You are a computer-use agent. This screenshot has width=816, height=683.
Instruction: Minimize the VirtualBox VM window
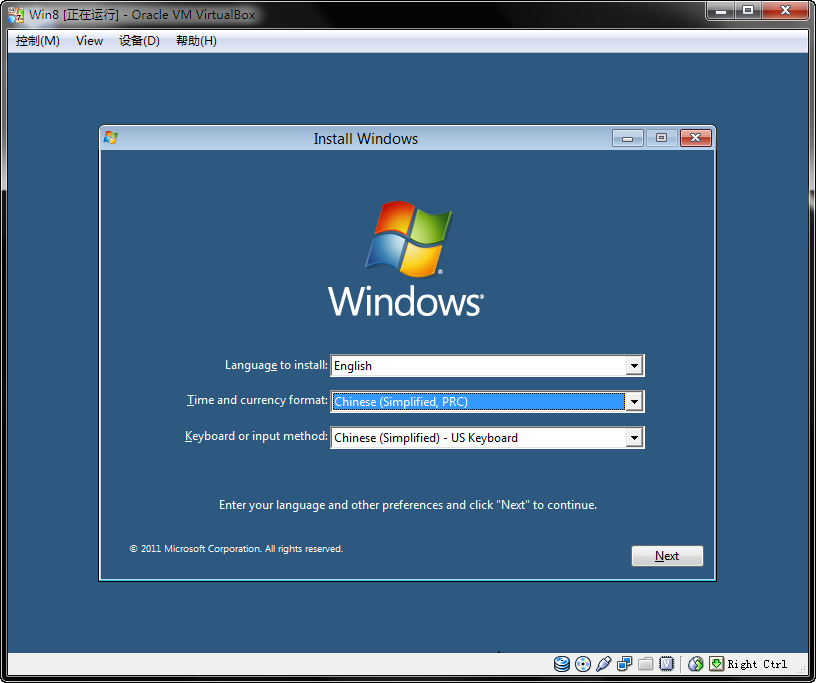point(721,10)
